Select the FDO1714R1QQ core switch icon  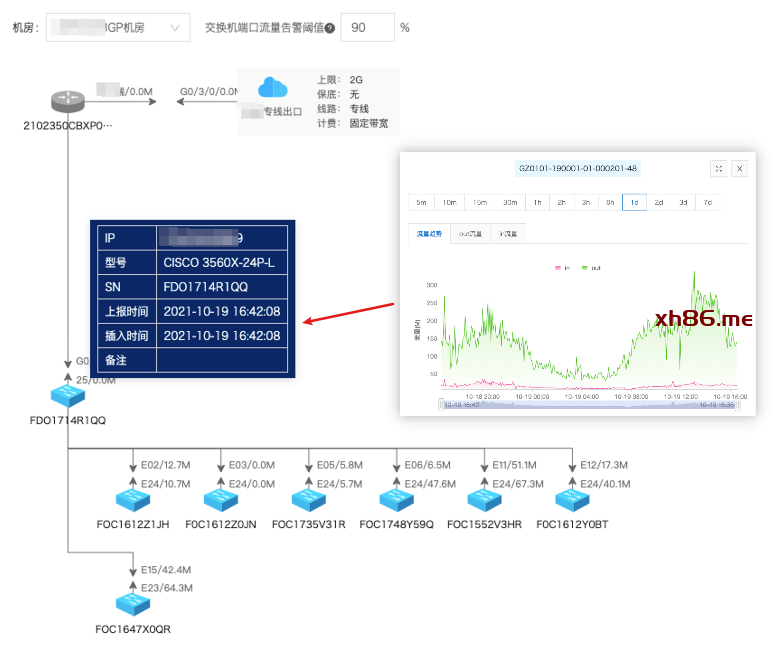[68, 397]
